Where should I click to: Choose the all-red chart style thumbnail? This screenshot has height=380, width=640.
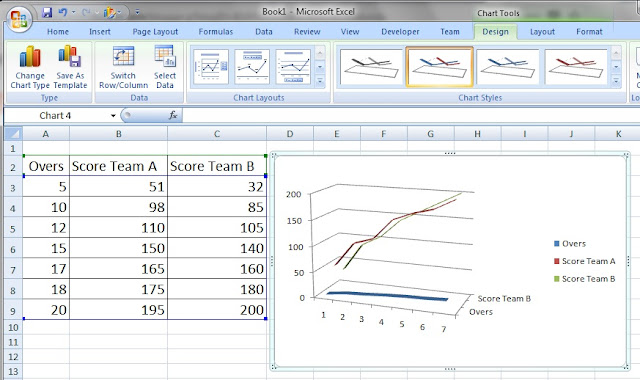[576, 67]
